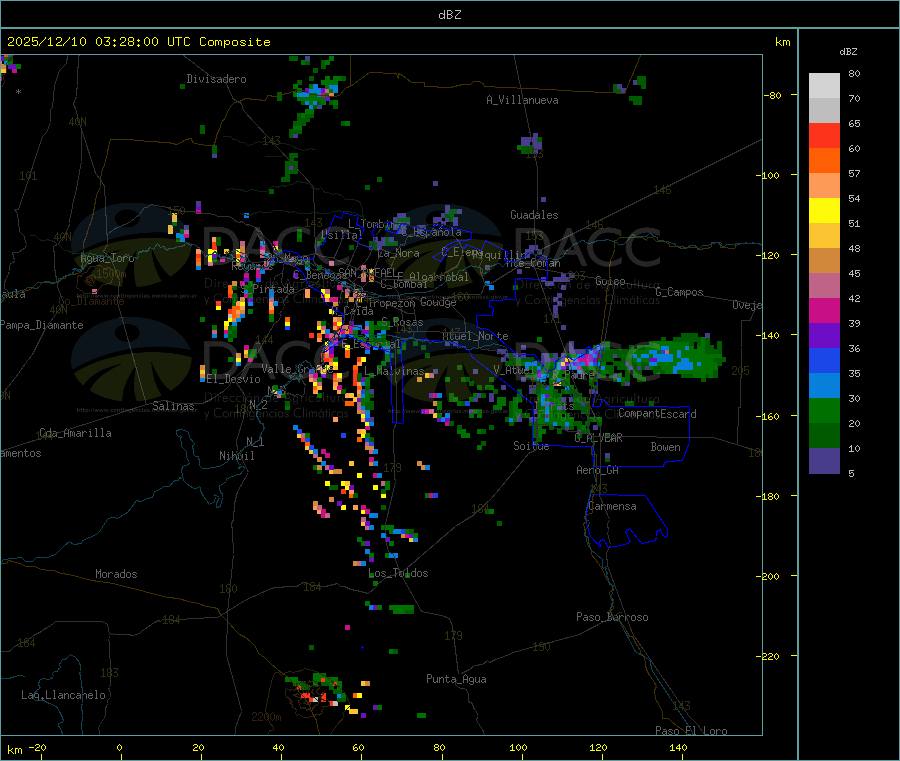Click the Carmensa map label
The width and height of the screenshot is (900, 761).
point(612,506)
